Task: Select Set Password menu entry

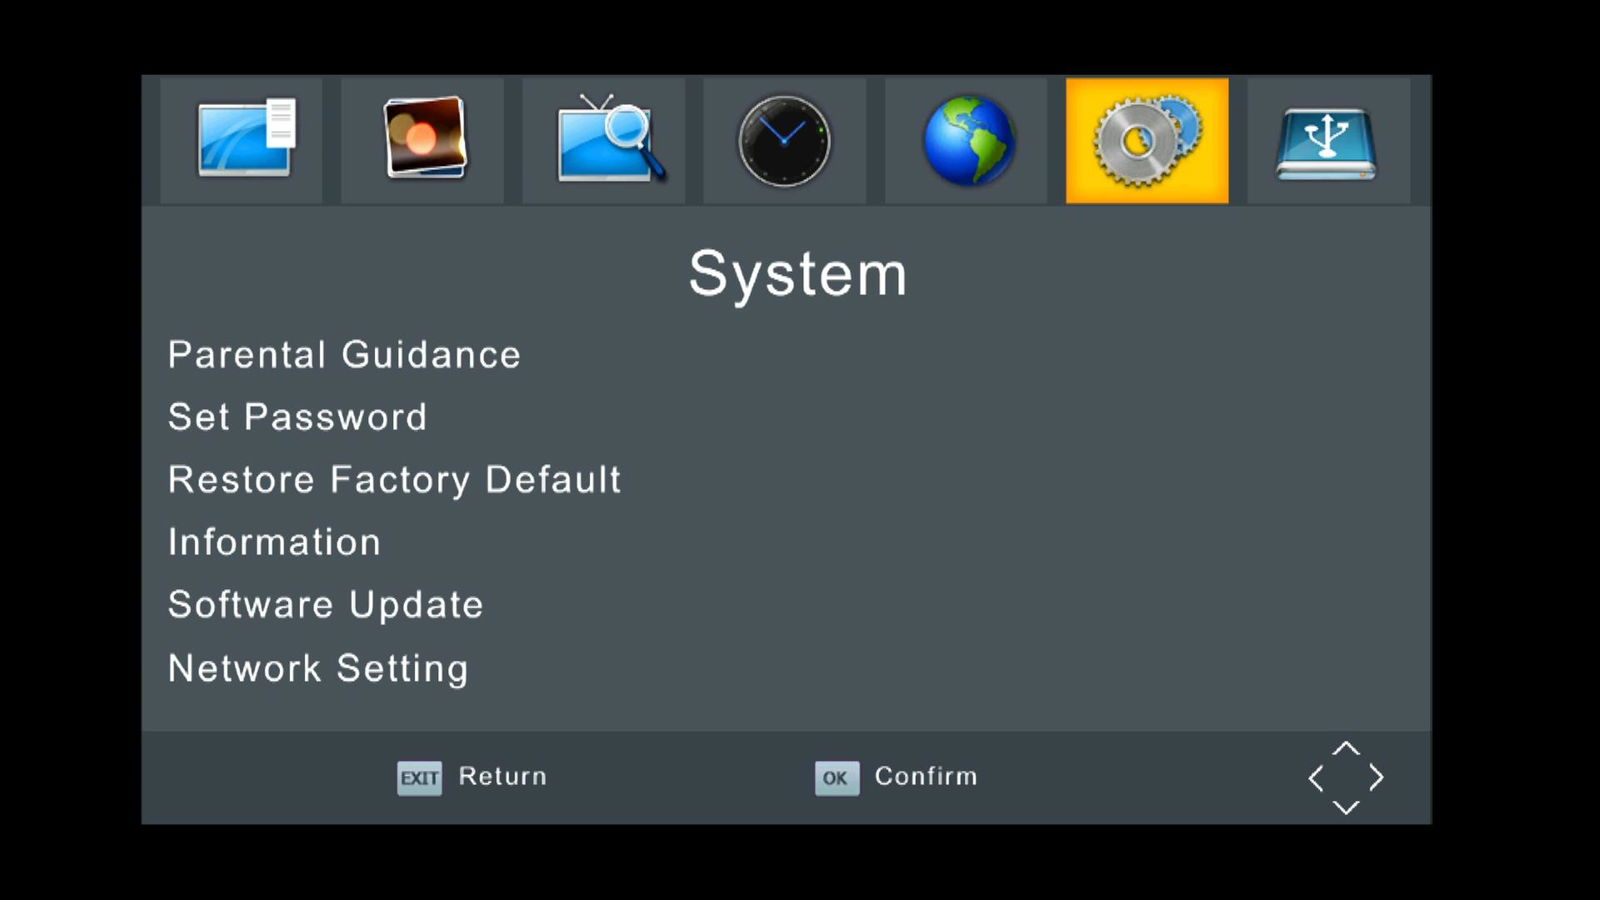Action: coord(297,417)
